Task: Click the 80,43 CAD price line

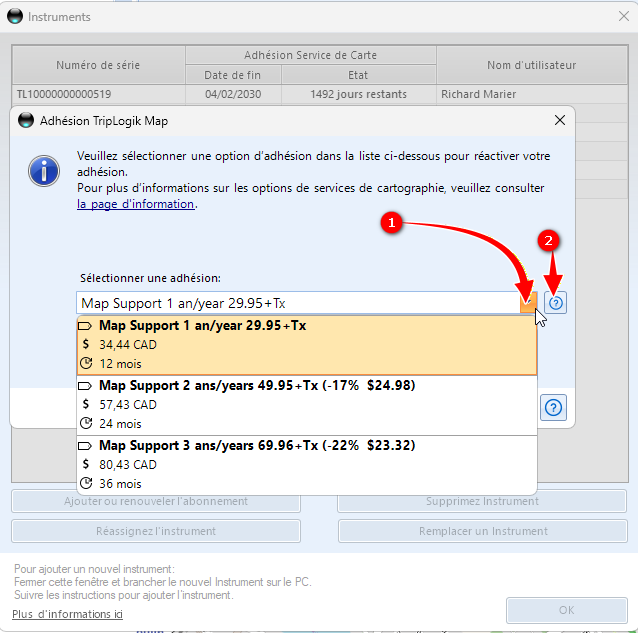Action: [128, 465]
